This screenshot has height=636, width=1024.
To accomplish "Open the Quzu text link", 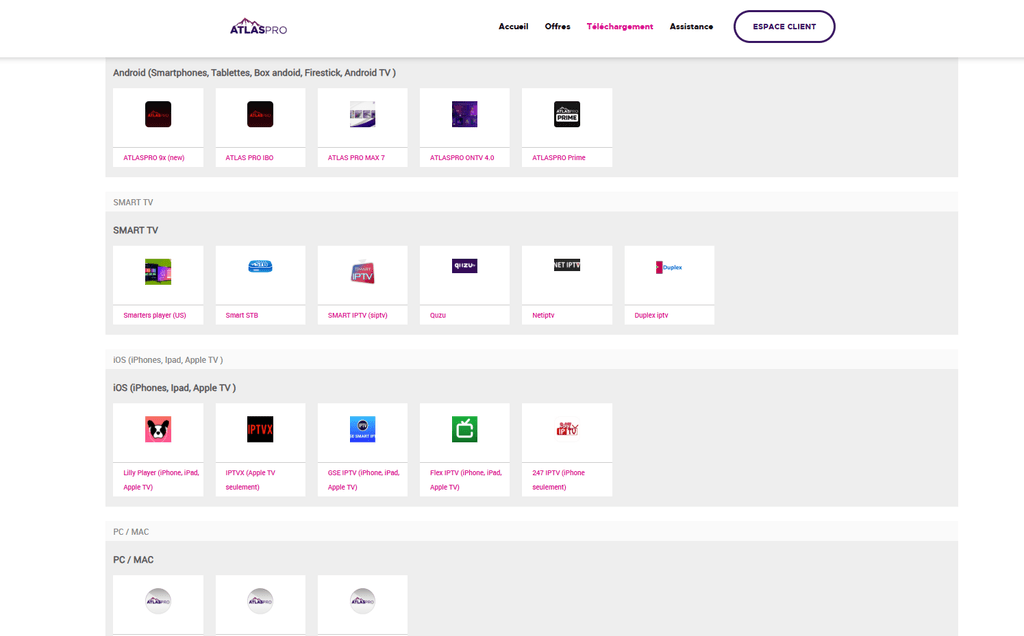I will point(438,315).
